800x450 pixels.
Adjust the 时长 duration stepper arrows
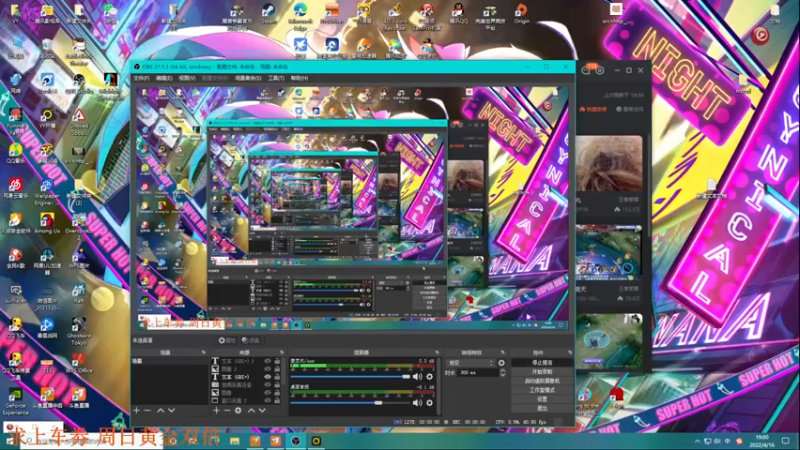click(x=503, y=373)
